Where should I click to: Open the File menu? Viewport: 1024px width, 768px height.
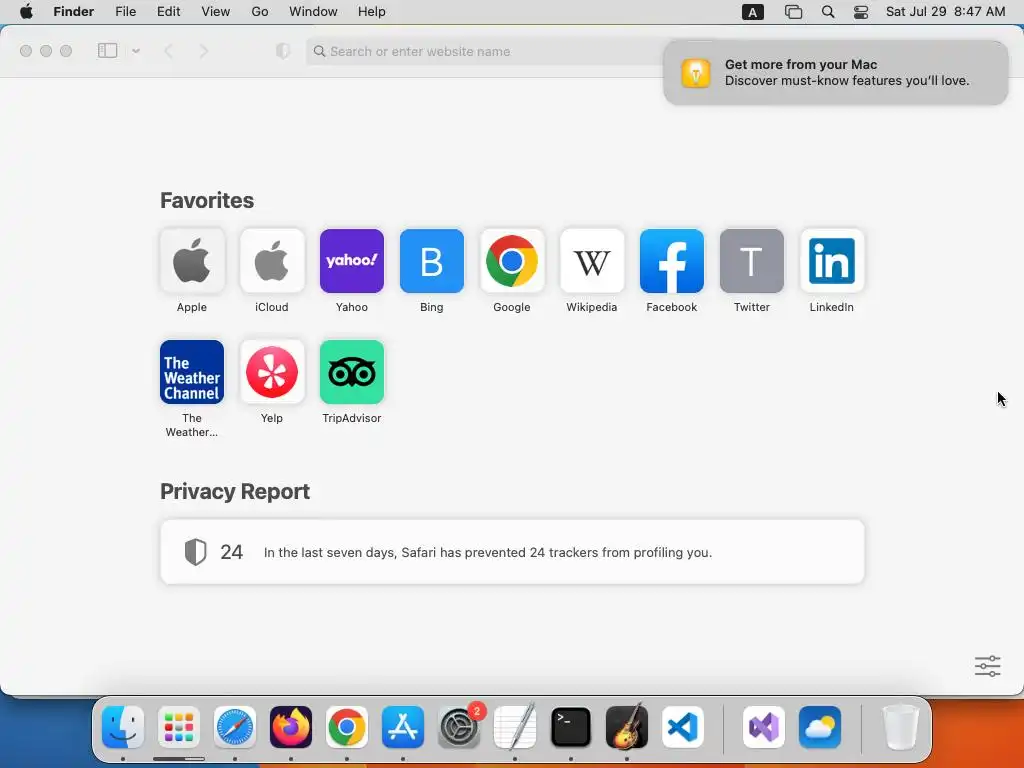125,12
